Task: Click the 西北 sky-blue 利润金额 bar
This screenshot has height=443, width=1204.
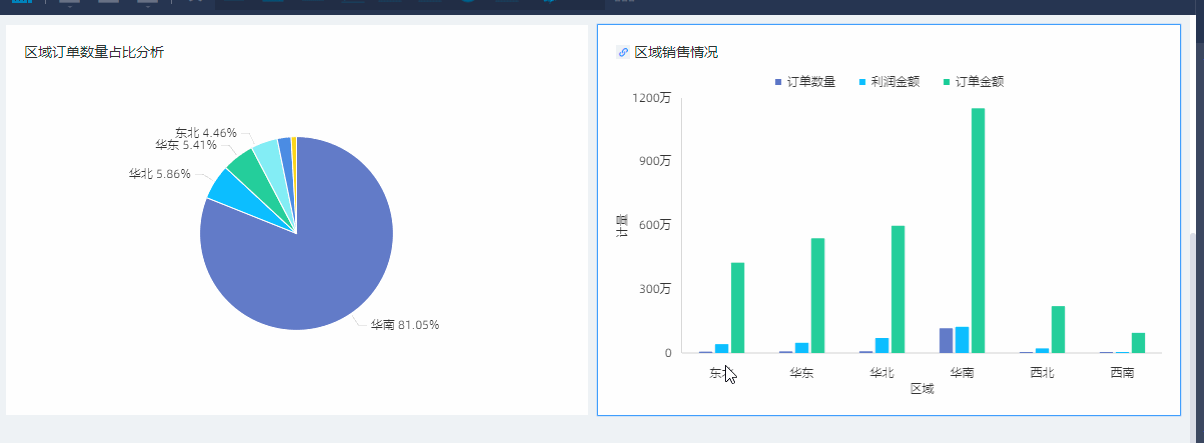Action: pyautogui.click(x=1042, y=350)
